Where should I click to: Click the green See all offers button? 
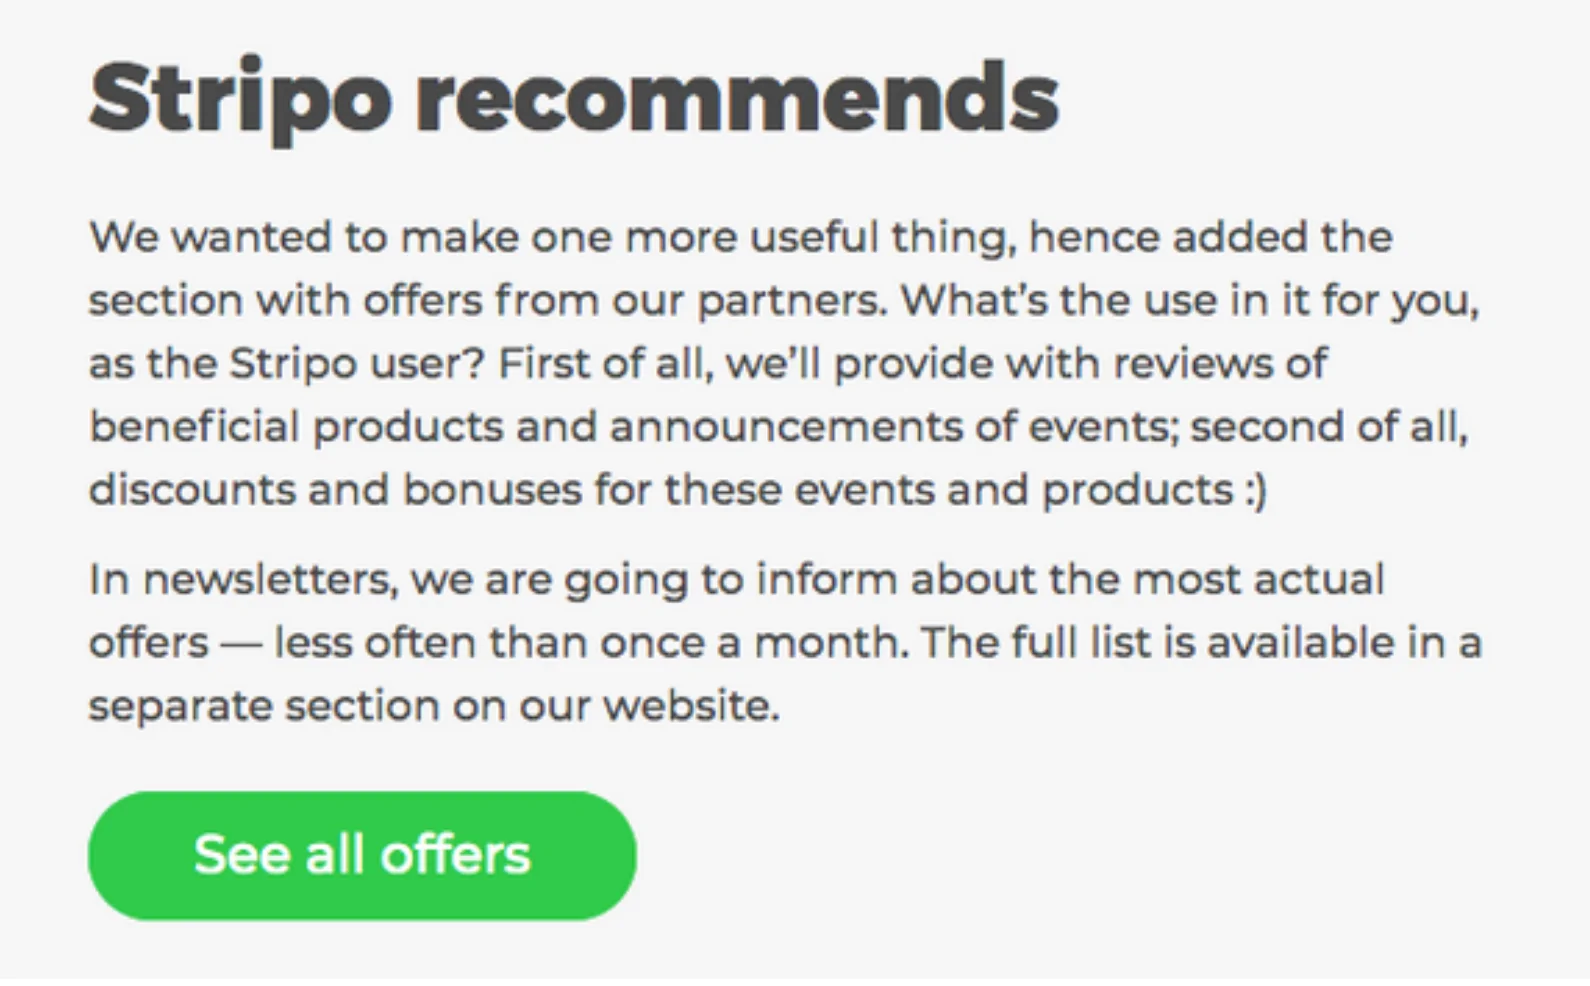point(362,856)
